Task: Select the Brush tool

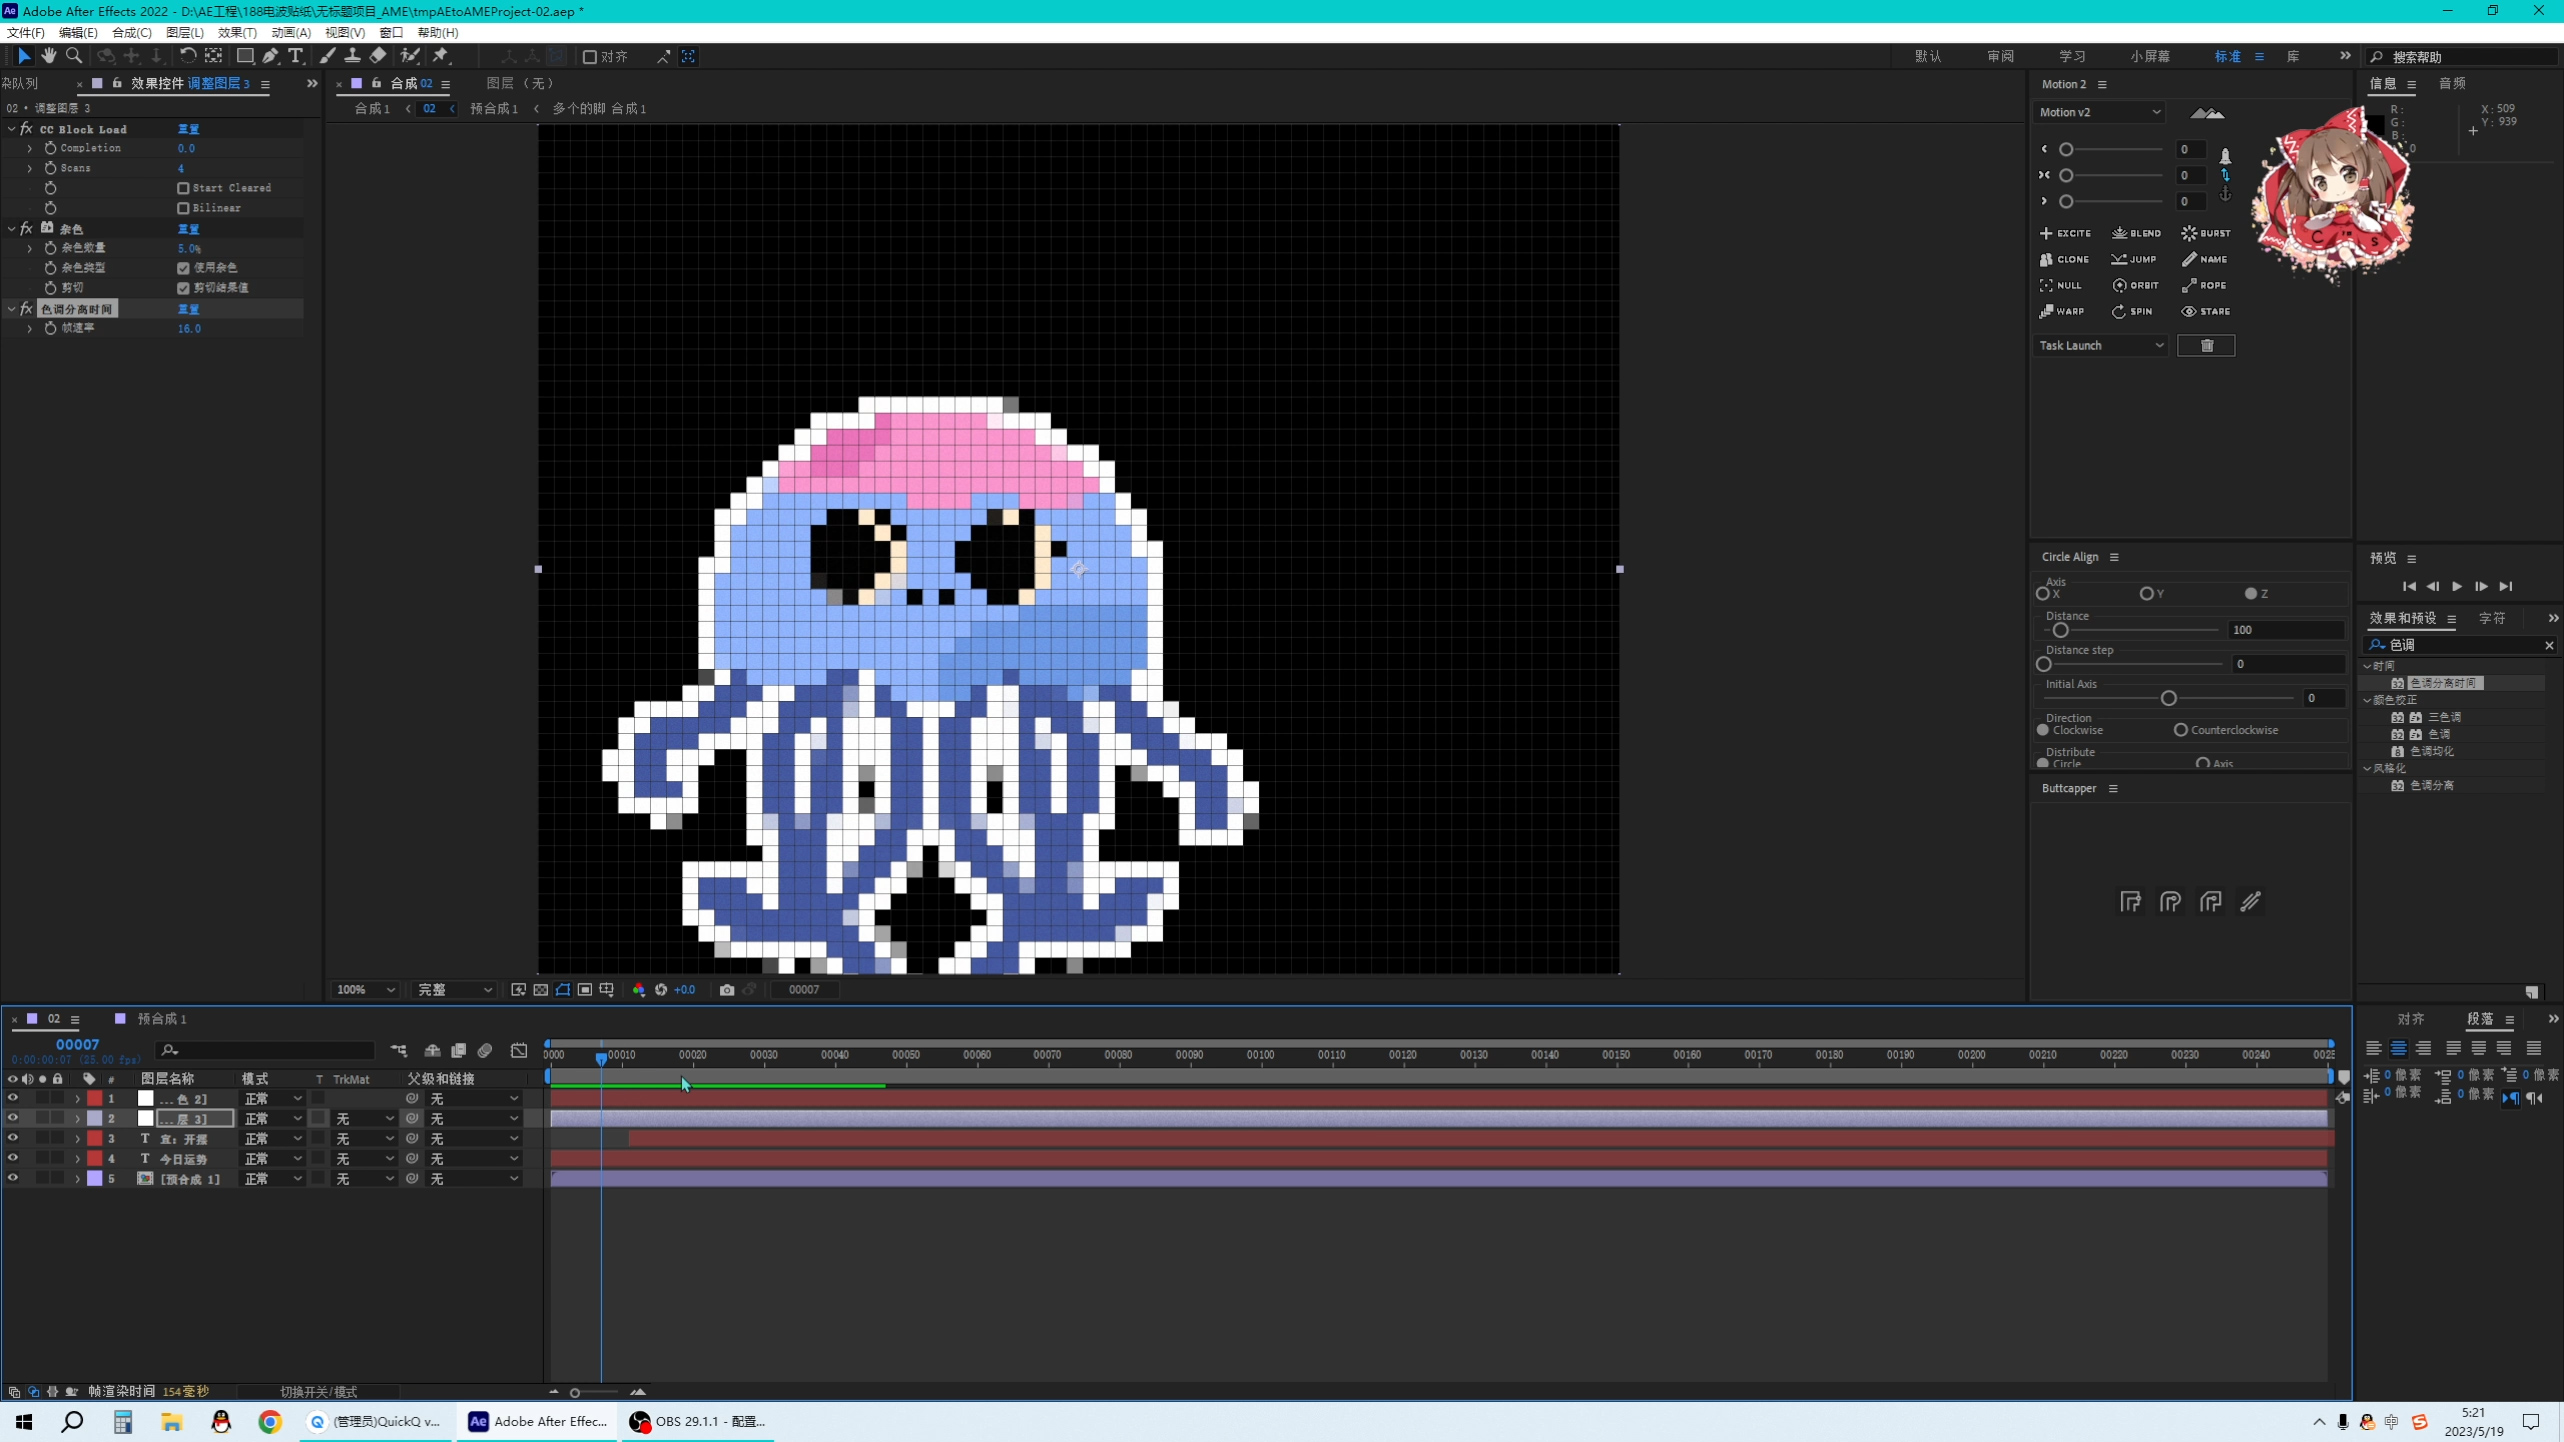Action: coord(327,56)
